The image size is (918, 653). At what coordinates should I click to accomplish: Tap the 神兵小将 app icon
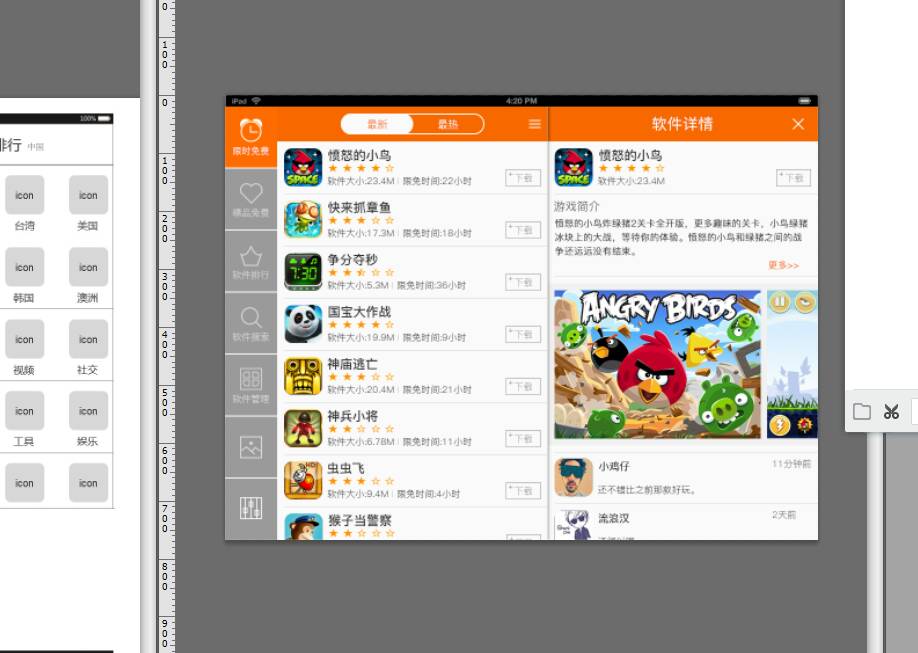tap(303, 428)
